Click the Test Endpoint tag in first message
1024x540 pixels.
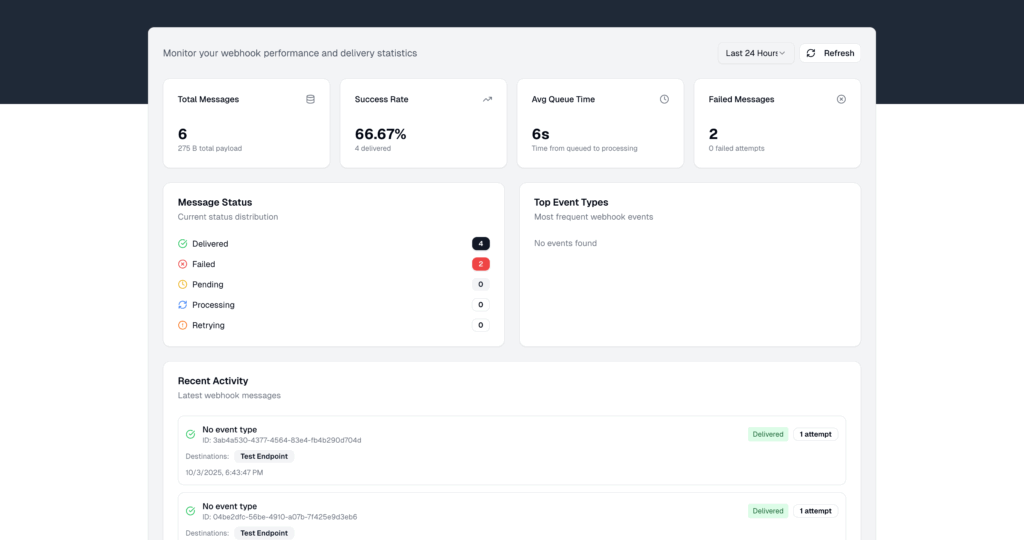(265, 456)
